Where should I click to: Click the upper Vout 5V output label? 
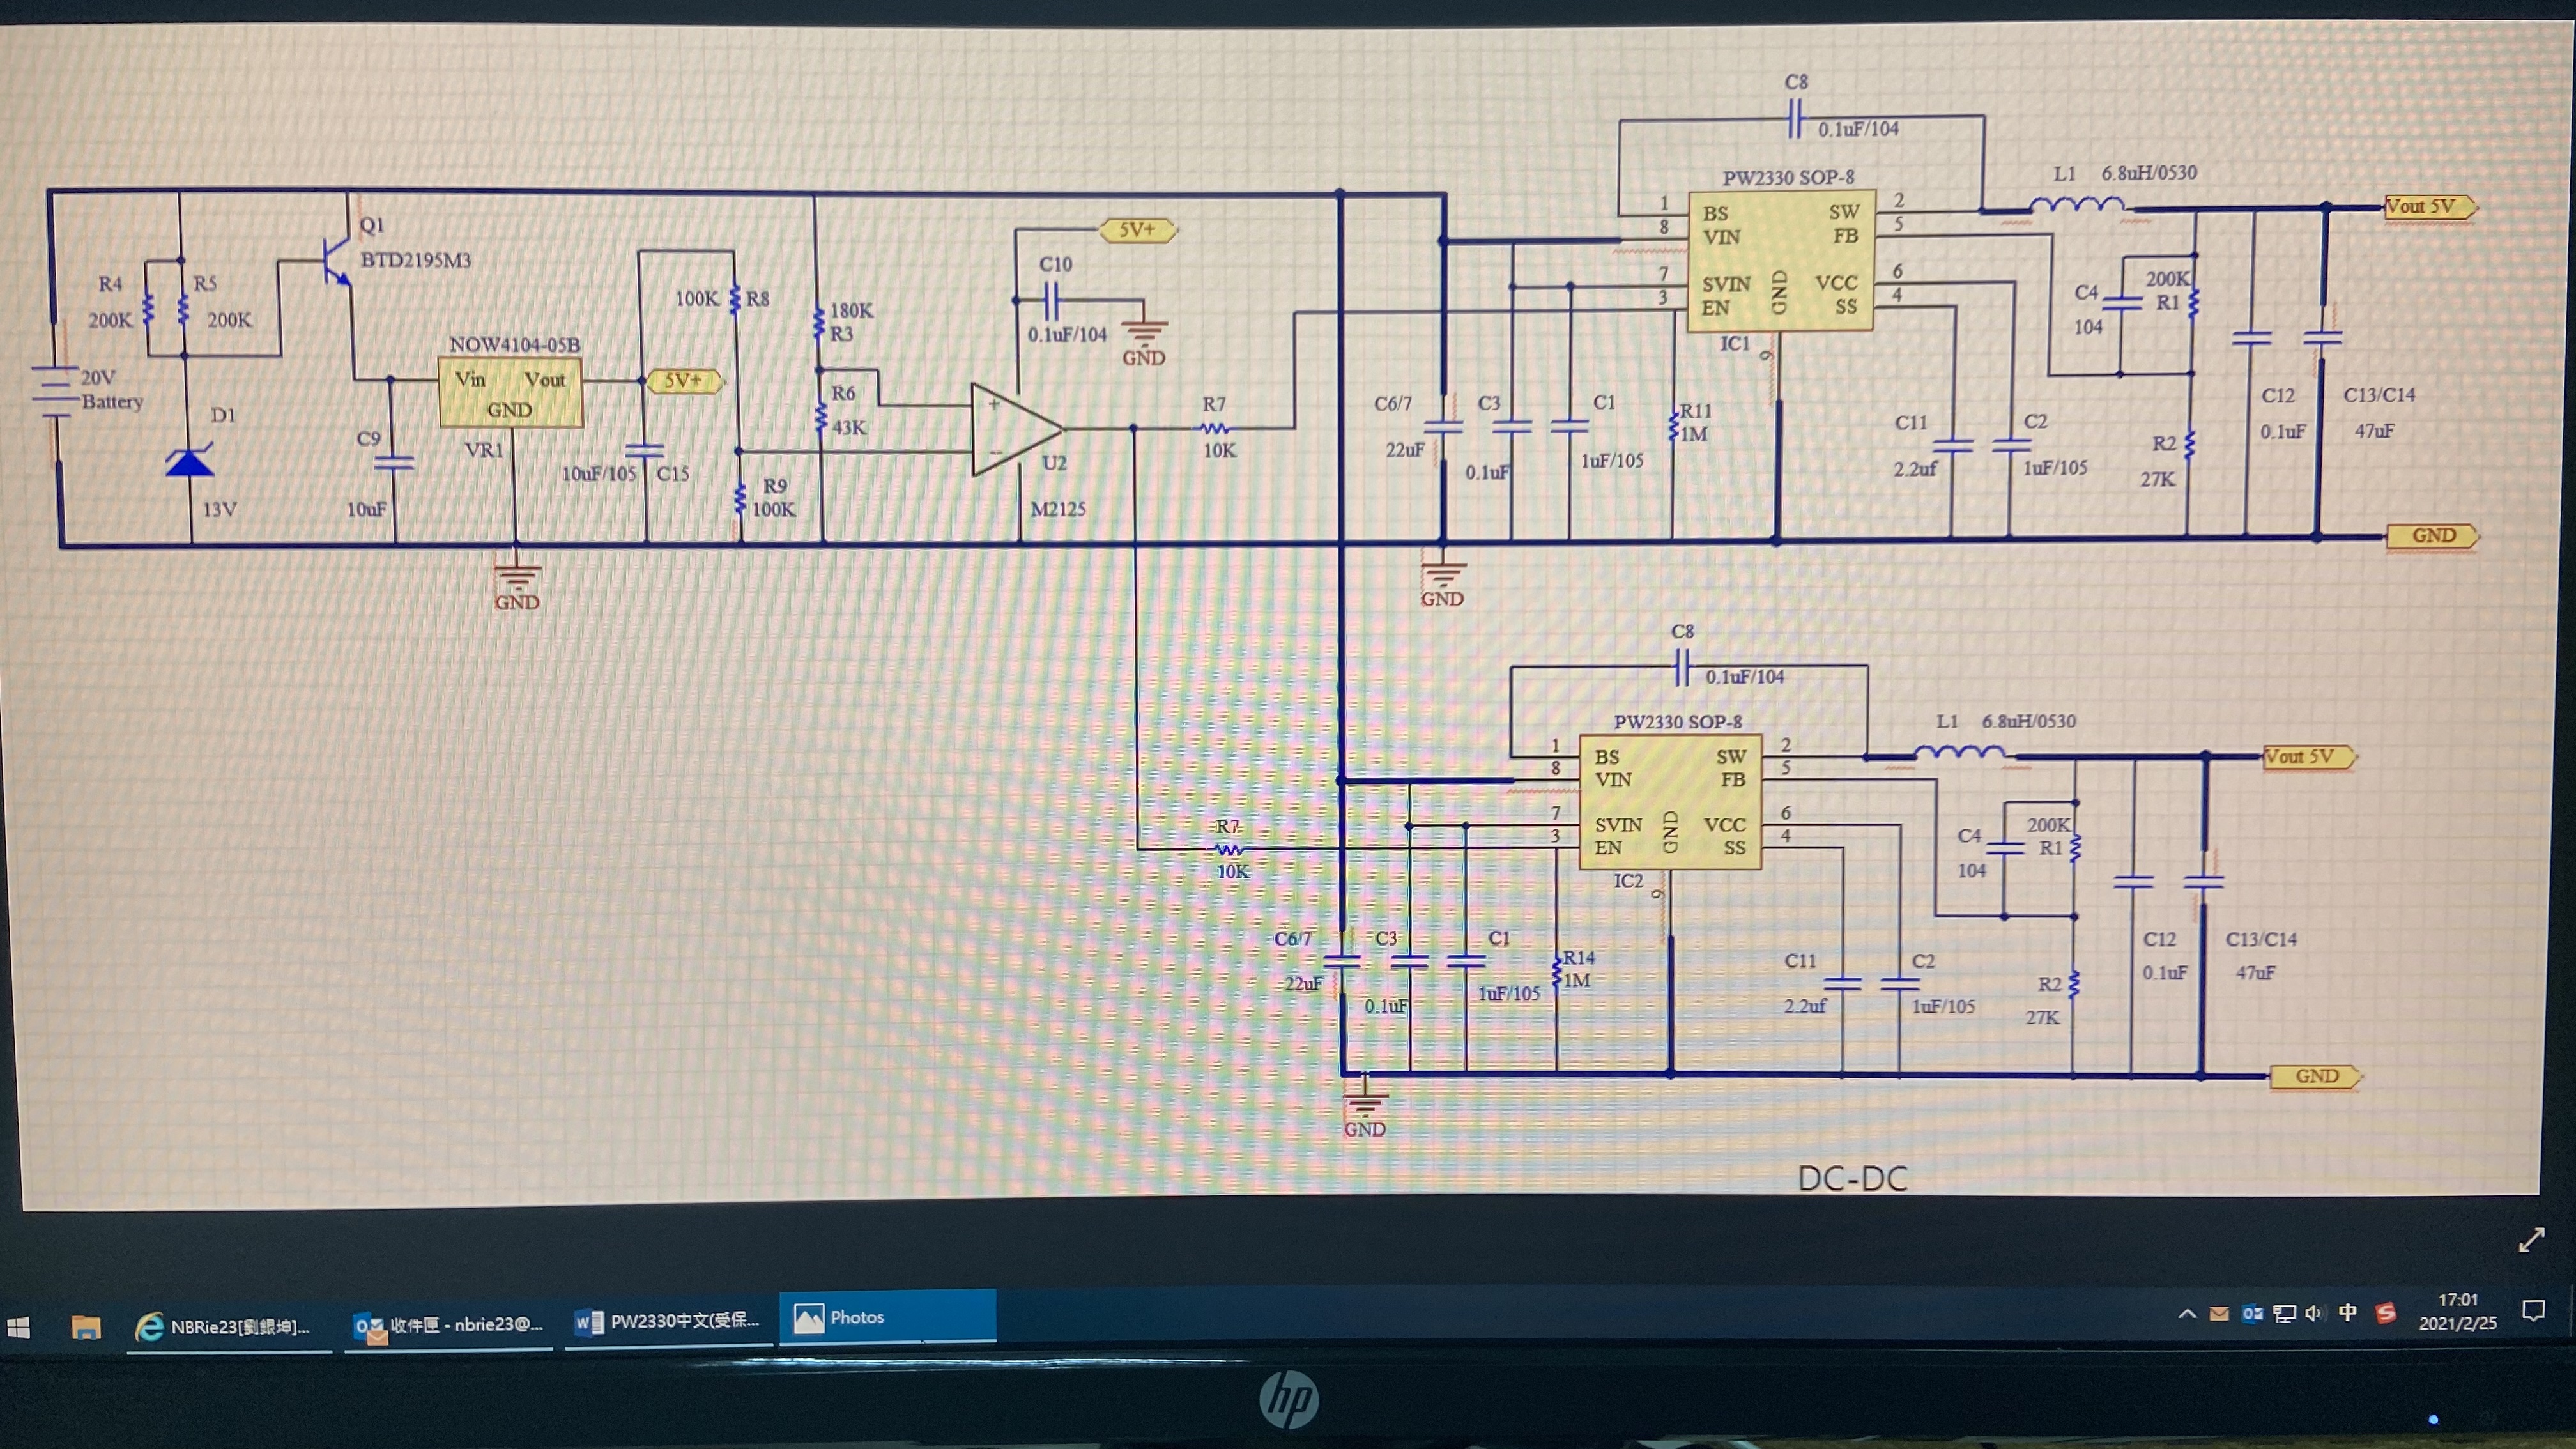click(x=2429, y=207)
